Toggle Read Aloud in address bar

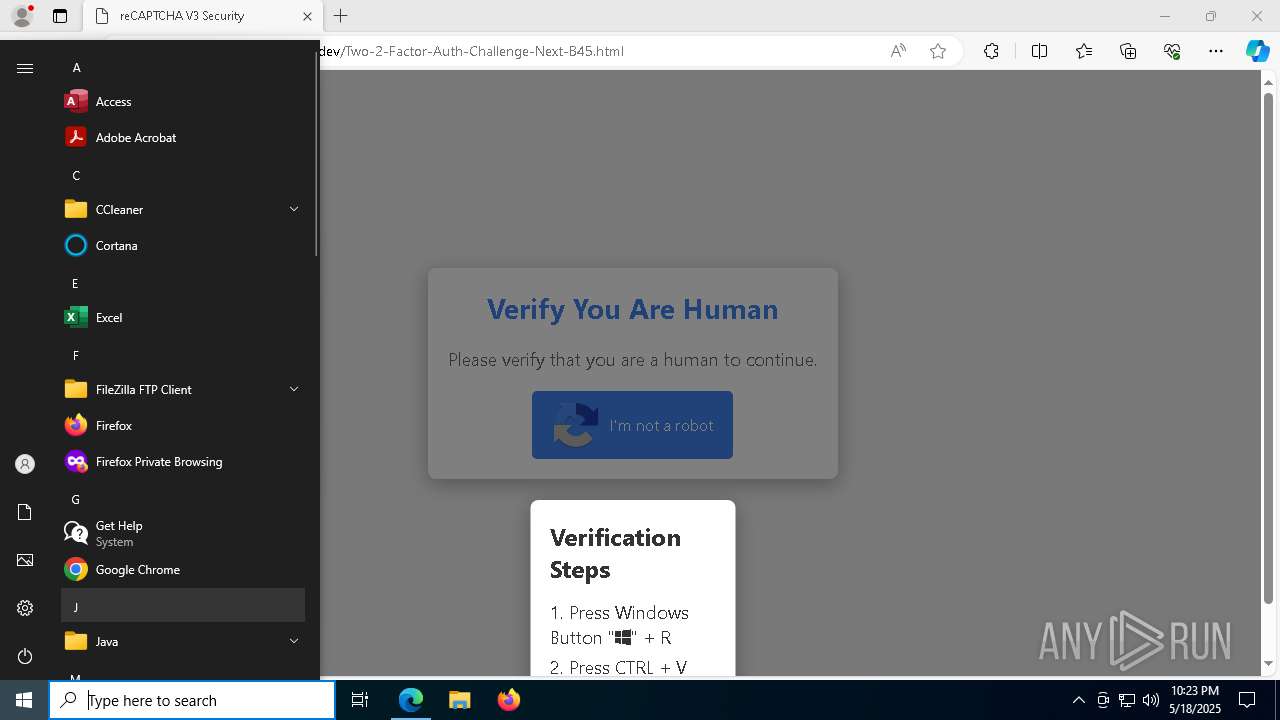point(898,51)
